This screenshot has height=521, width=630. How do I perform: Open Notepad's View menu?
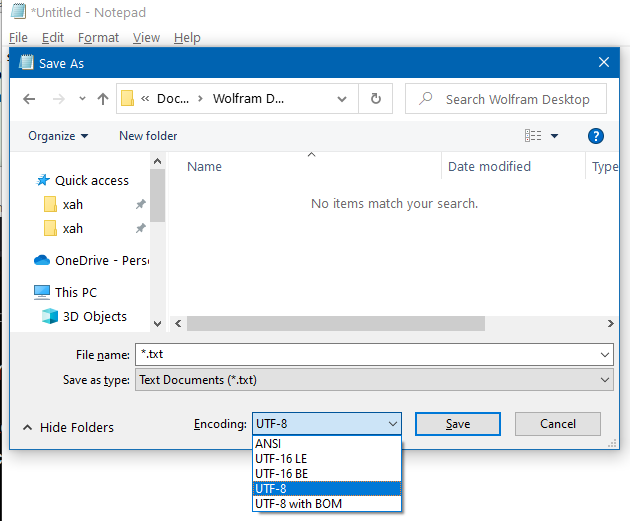tap(146, 38)
